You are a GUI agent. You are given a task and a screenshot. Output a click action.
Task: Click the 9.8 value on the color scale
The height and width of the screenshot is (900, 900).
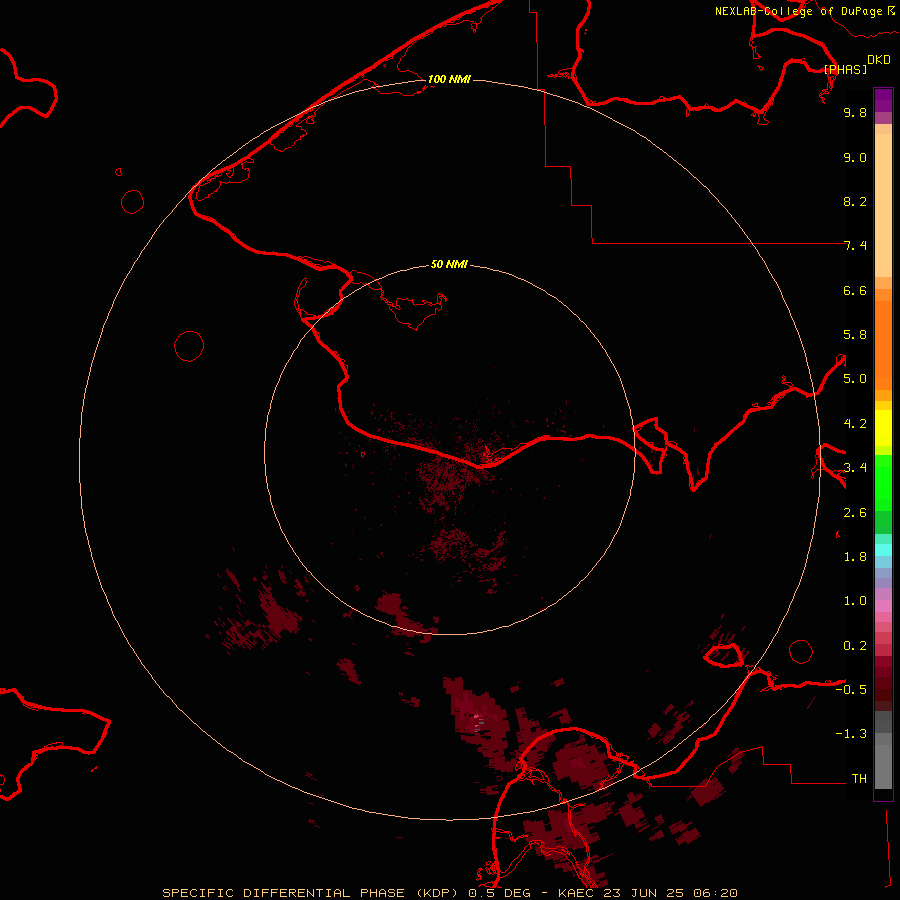pos(855,112)
